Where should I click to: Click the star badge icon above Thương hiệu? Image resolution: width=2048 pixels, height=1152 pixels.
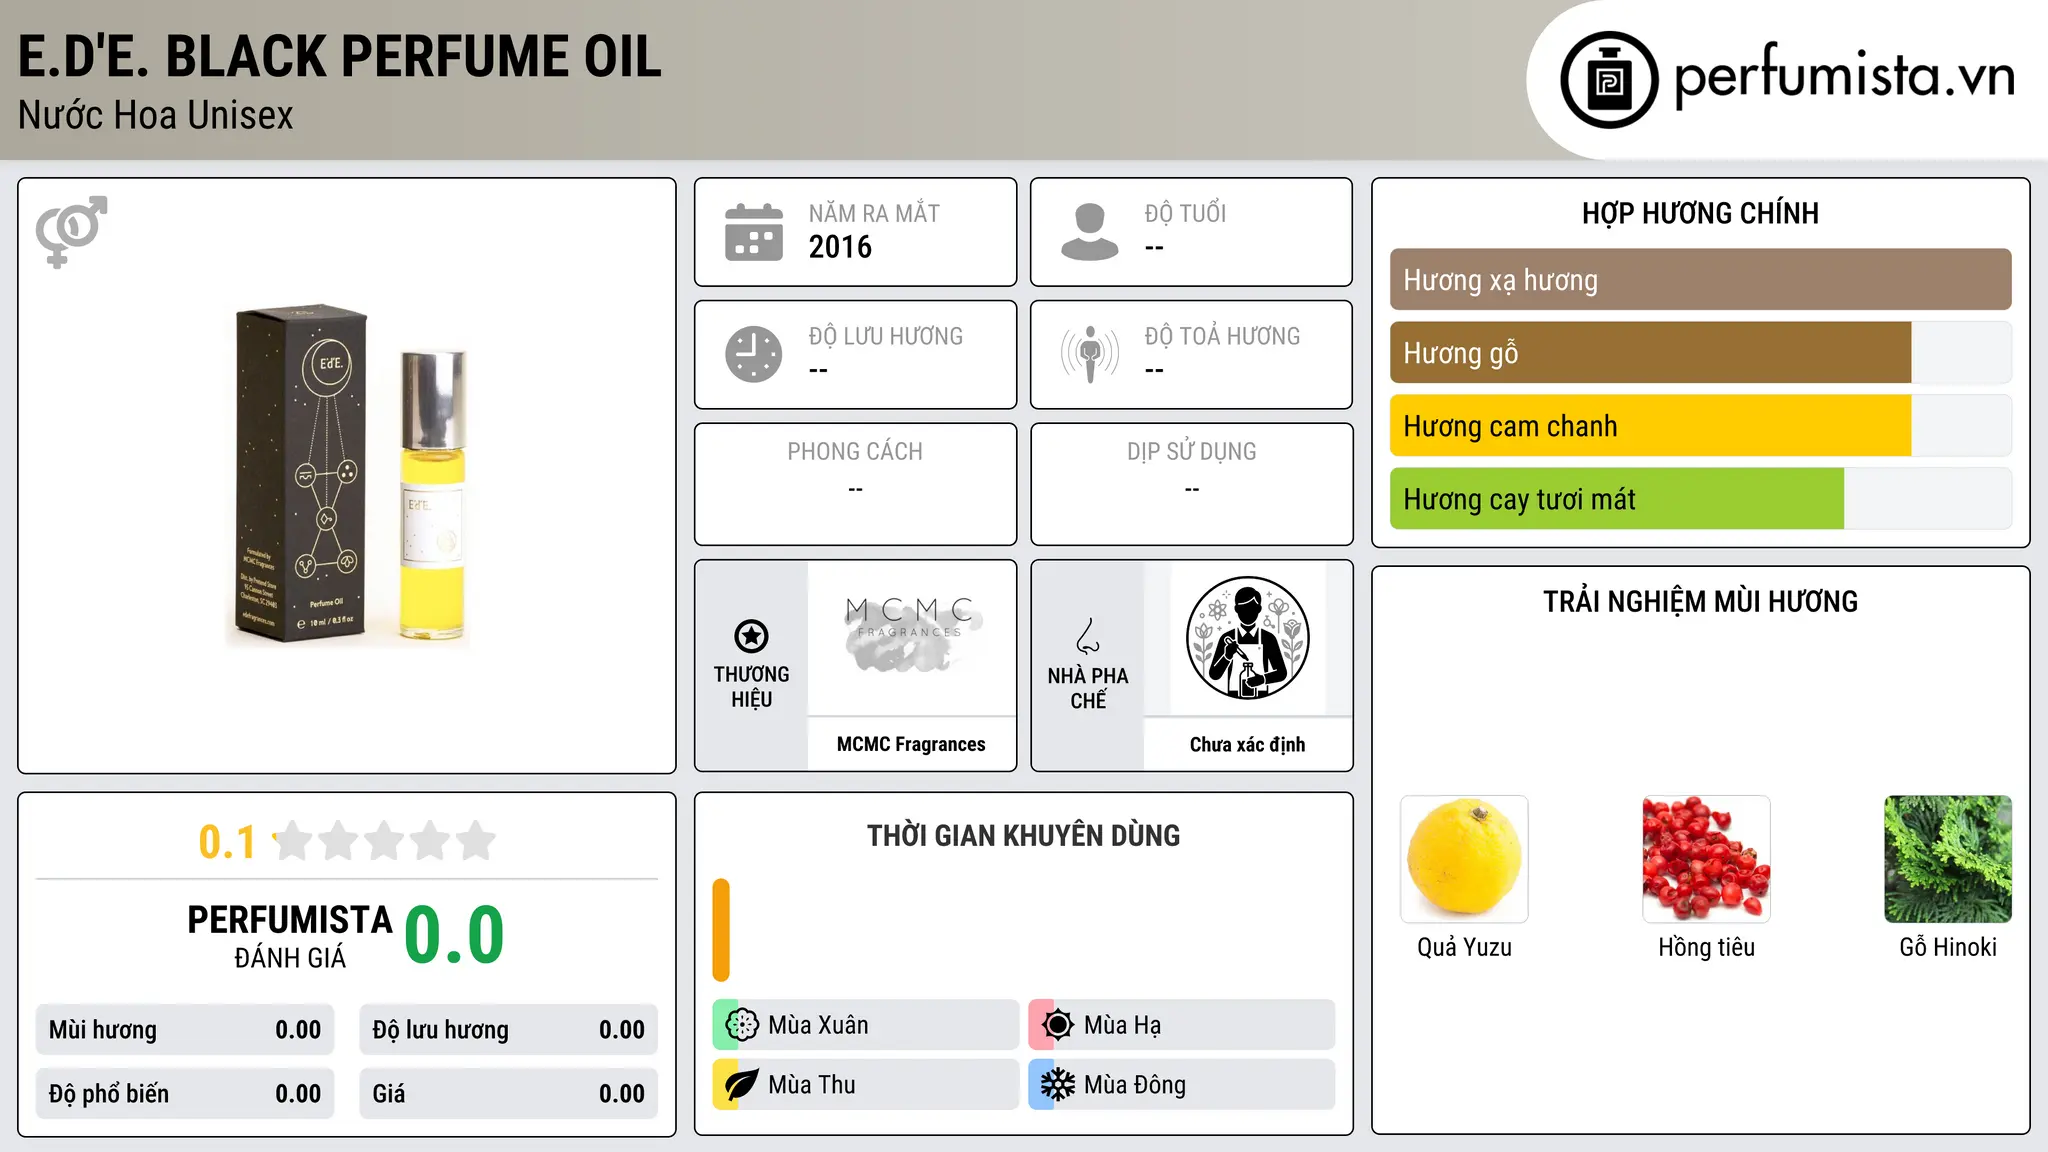pyautogui.click(x=751, y=636)
